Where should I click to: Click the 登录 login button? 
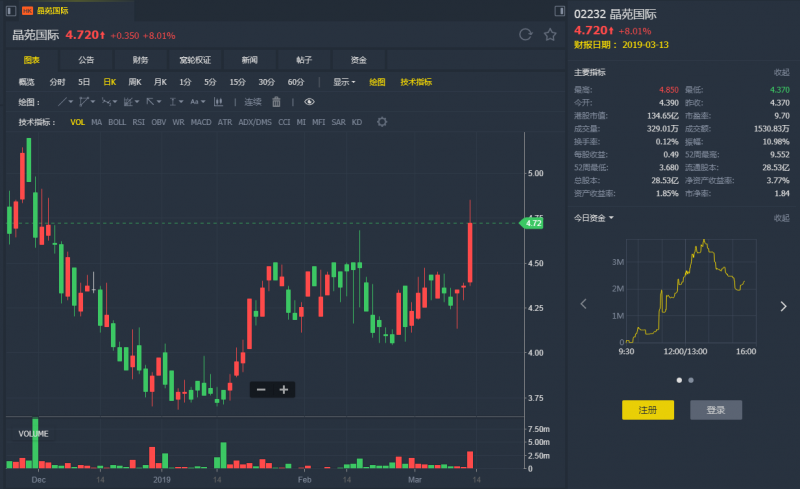click(716, 410)
